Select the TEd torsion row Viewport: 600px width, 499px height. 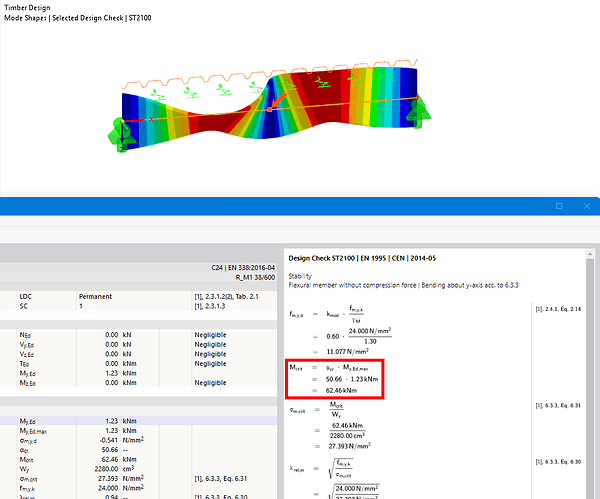click(100, 364)
